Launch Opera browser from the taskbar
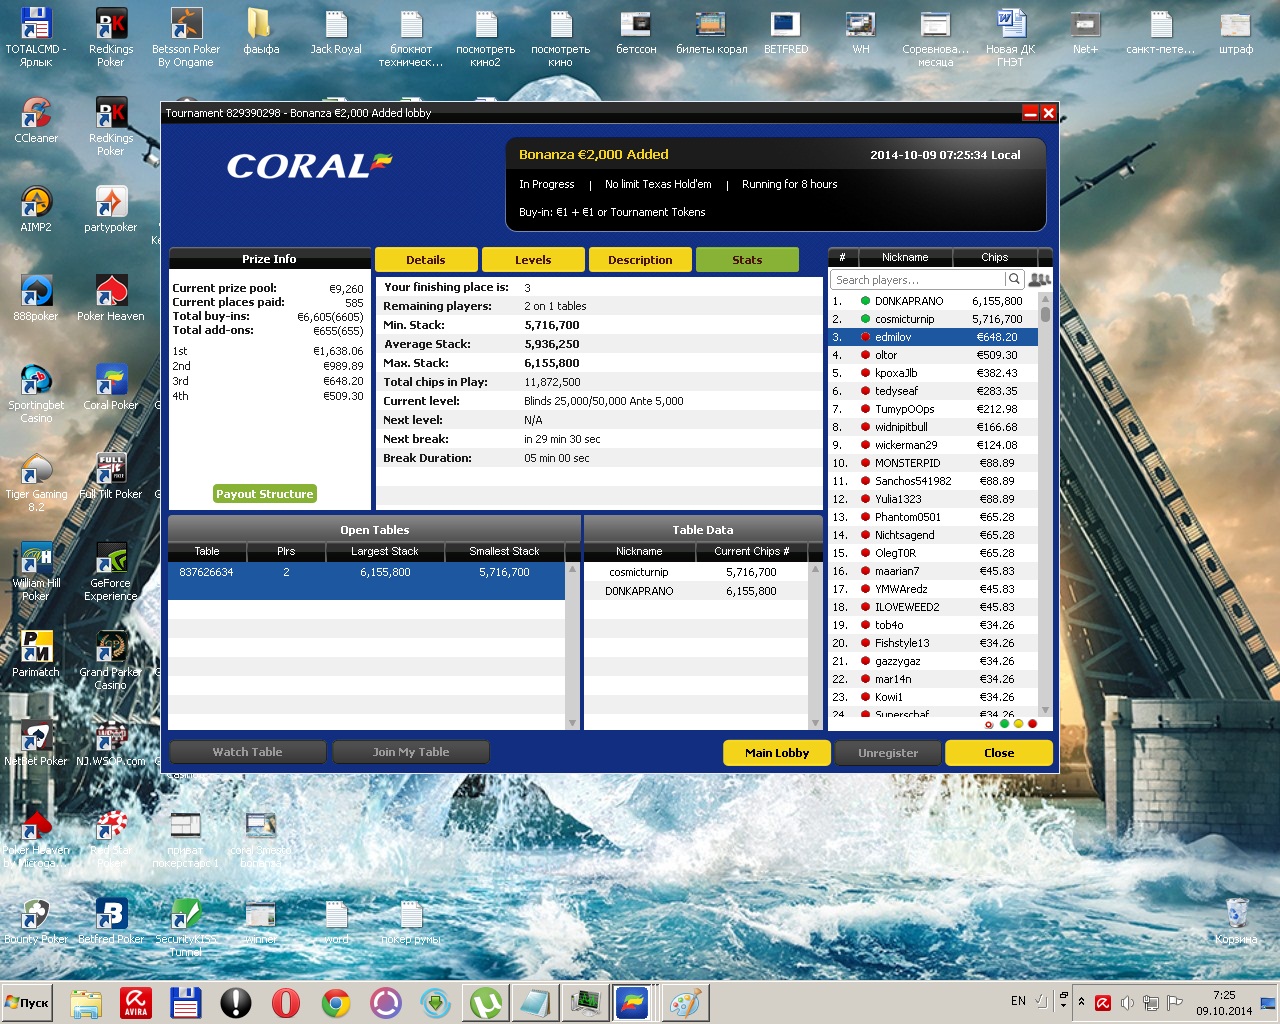 coord(286,1002)
